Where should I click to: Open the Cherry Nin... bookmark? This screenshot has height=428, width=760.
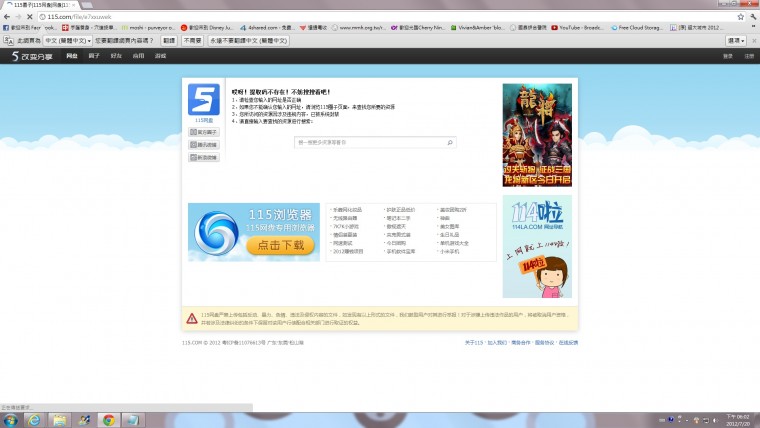pyautogui.click(x=418, y=28)
